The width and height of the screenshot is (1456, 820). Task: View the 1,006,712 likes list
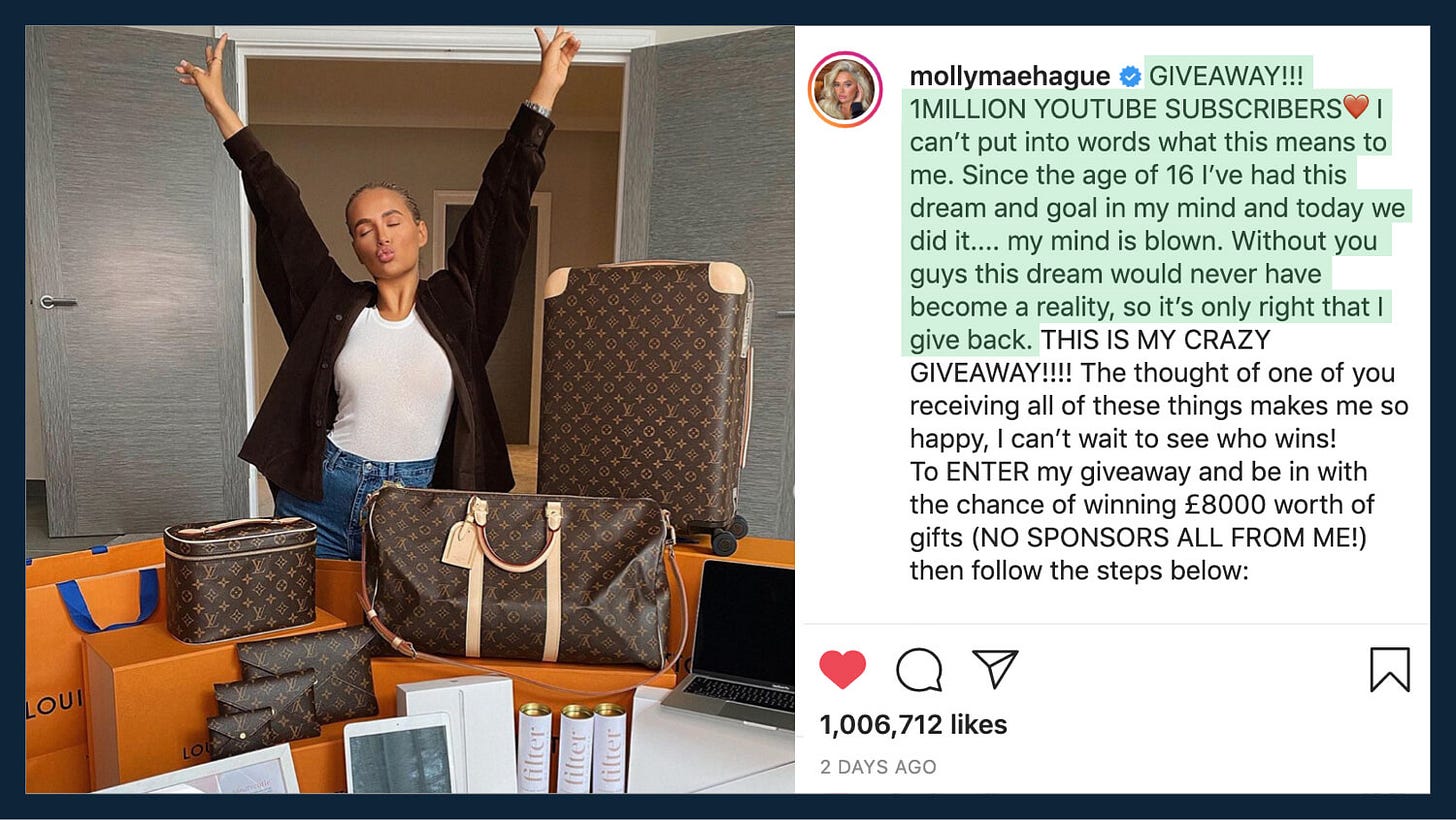pyautogui.click(x=913, y=725)
